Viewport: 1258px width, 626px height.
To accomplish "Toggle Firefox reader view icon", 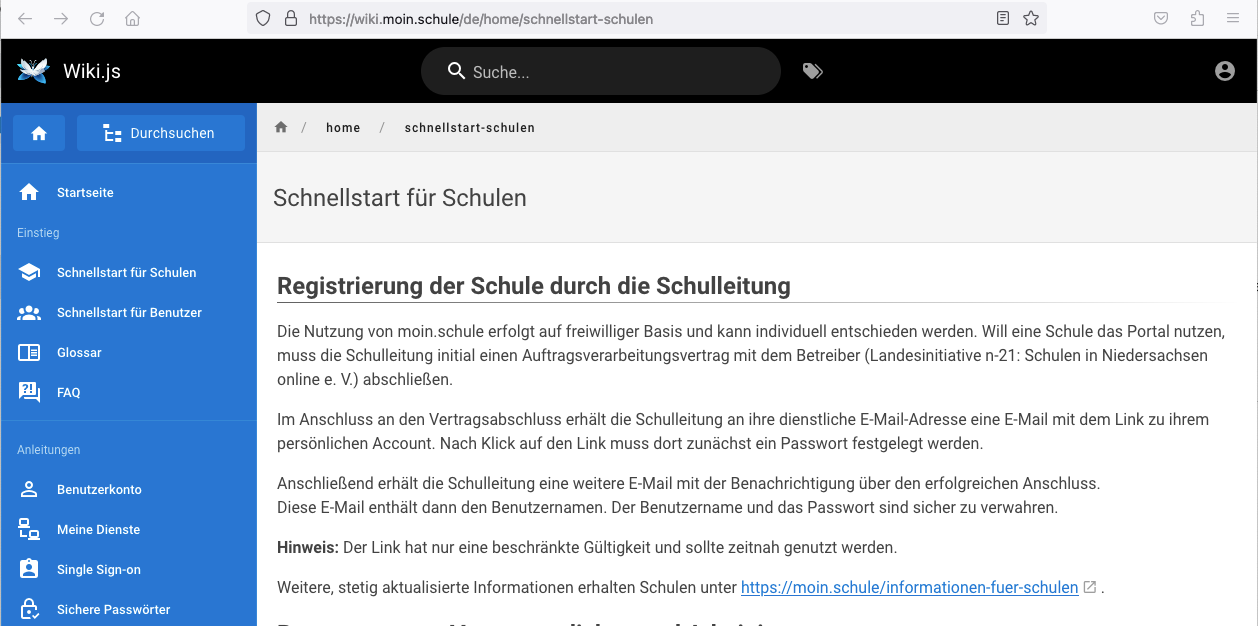I will pyautogui.click(x=1003, y=19).
